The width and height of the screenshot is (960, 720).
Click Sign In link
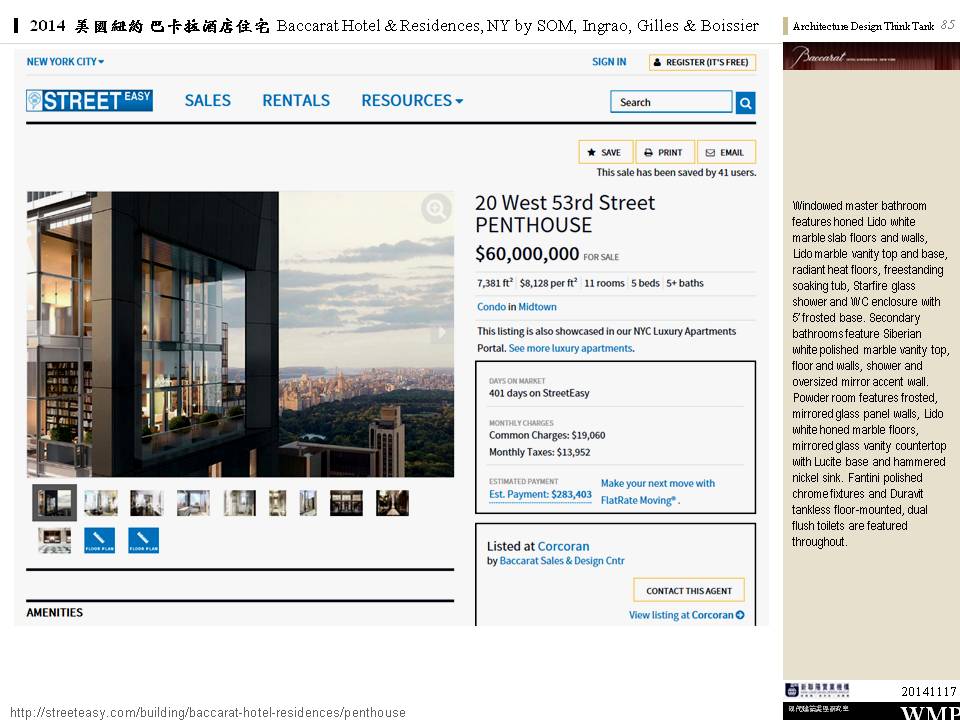[609, 62]
